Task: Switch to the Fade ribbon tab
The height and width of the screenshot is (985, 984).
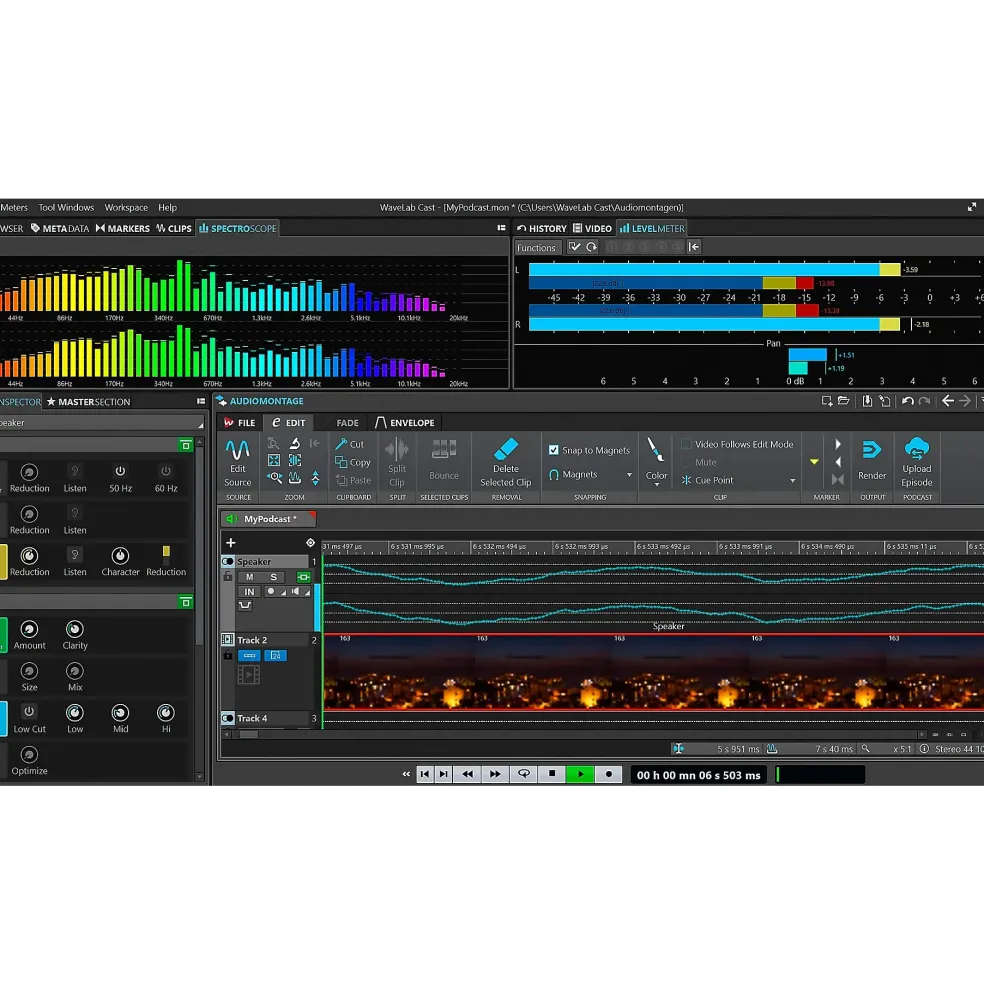Action: [x=347, y=423]
